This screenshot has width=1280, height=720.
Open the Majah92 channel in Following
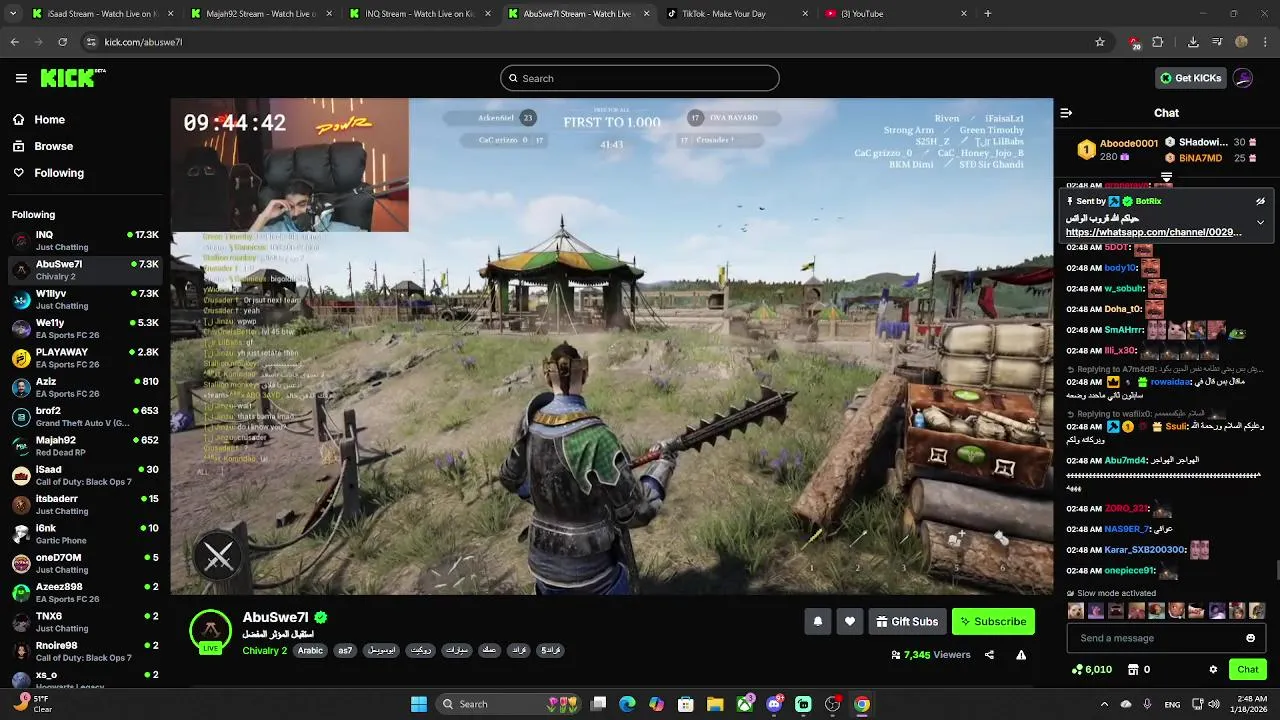coord(85,446)
